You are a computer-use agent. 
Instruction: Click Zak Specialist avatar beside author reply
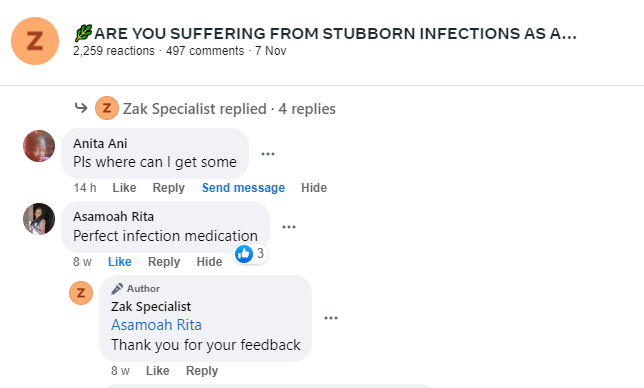pos(81,293)
